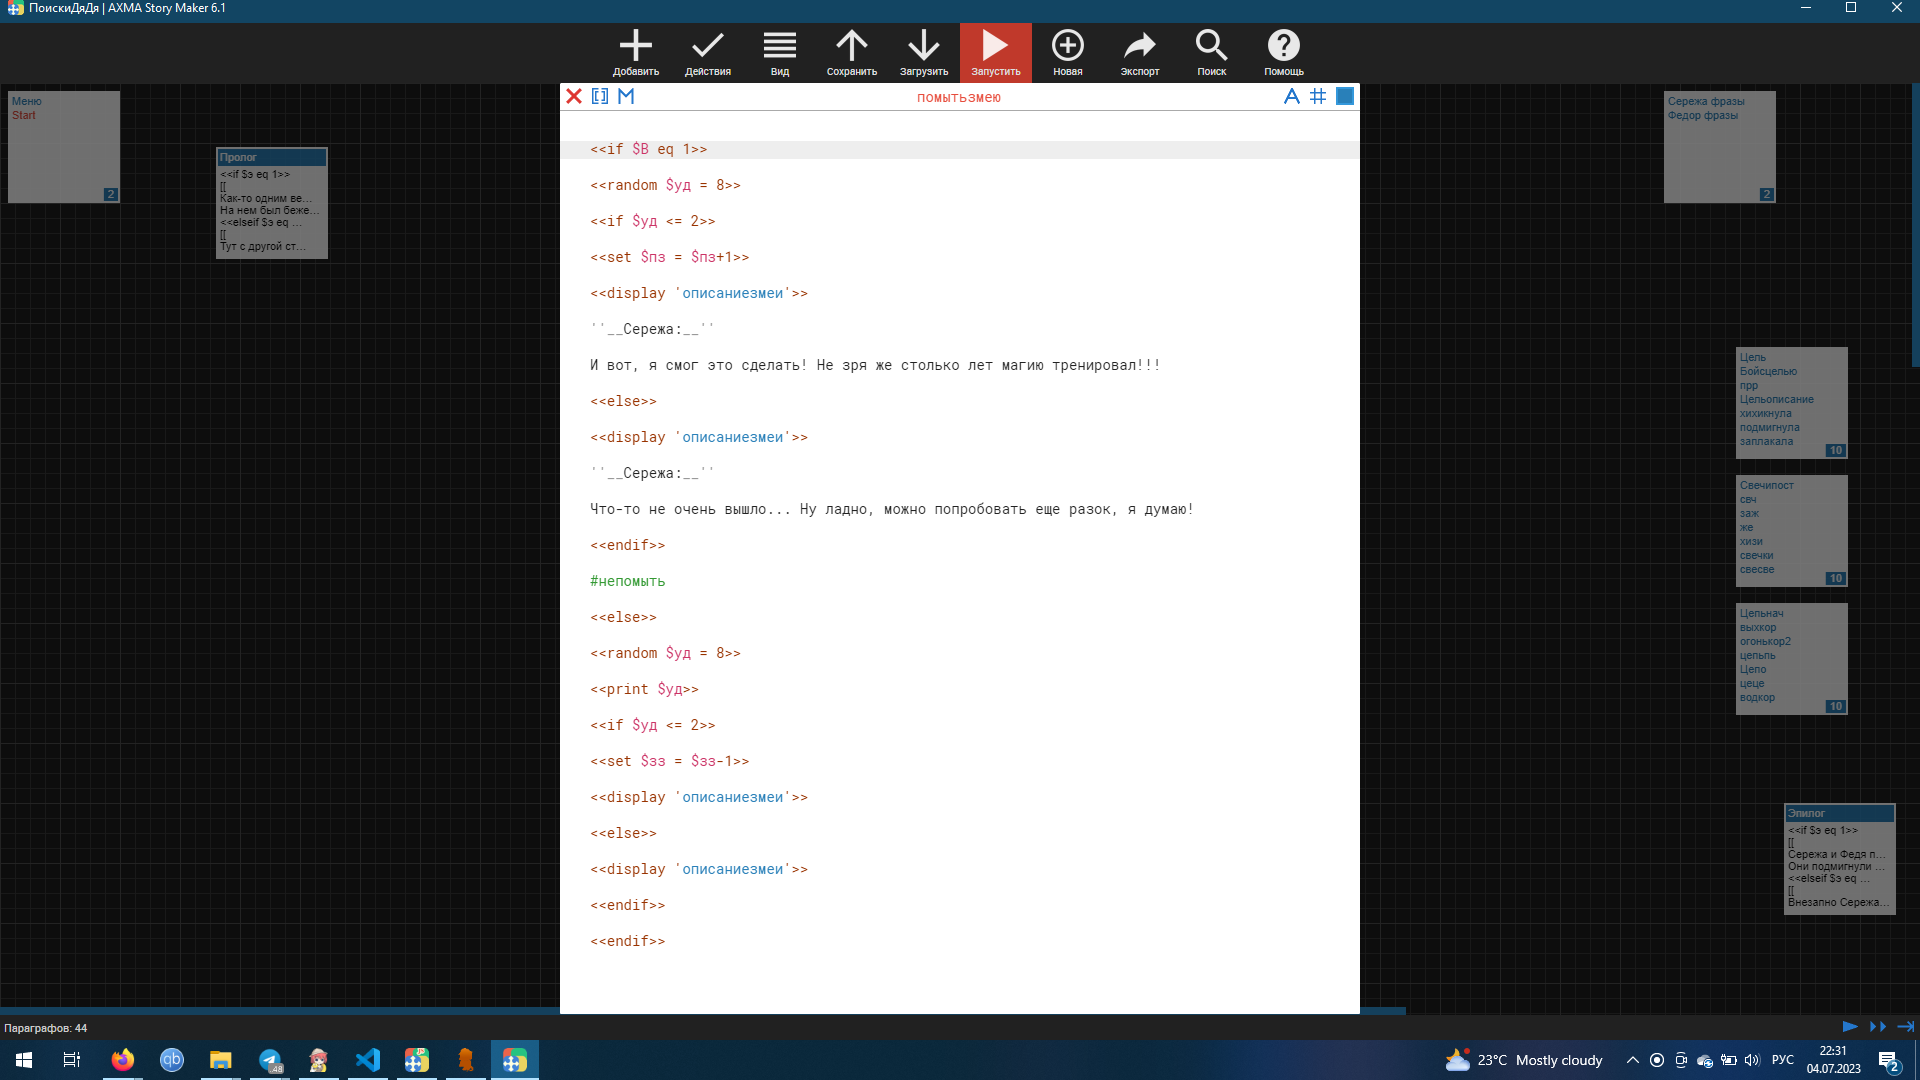Toggle the hash tag icon in editor
The height and width of the screenshot is (1080, 1920).
(x=1318, y=96)
